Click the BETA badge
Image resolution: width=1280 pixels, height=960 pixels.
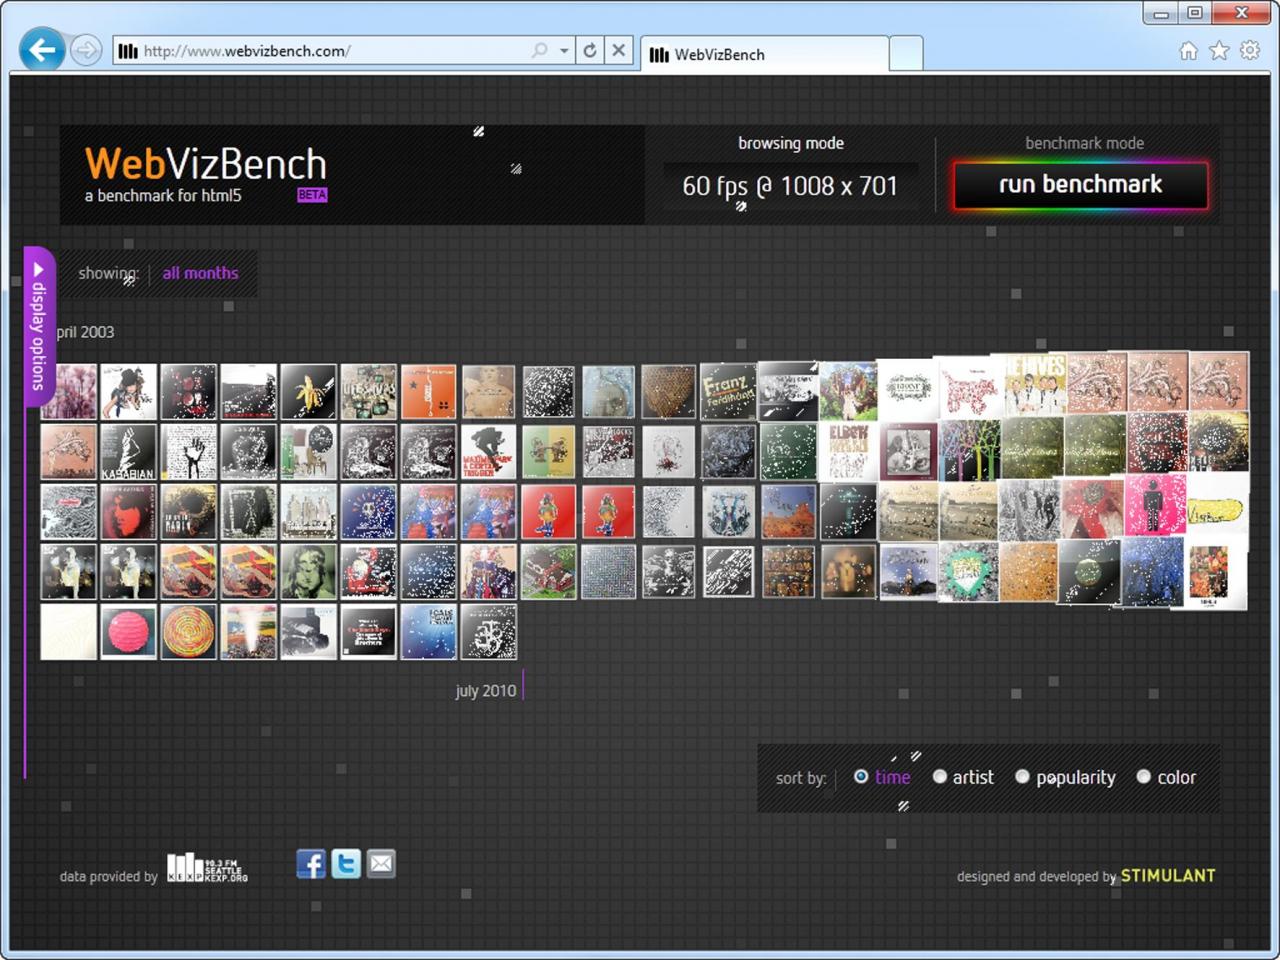(x=312, y=194)
